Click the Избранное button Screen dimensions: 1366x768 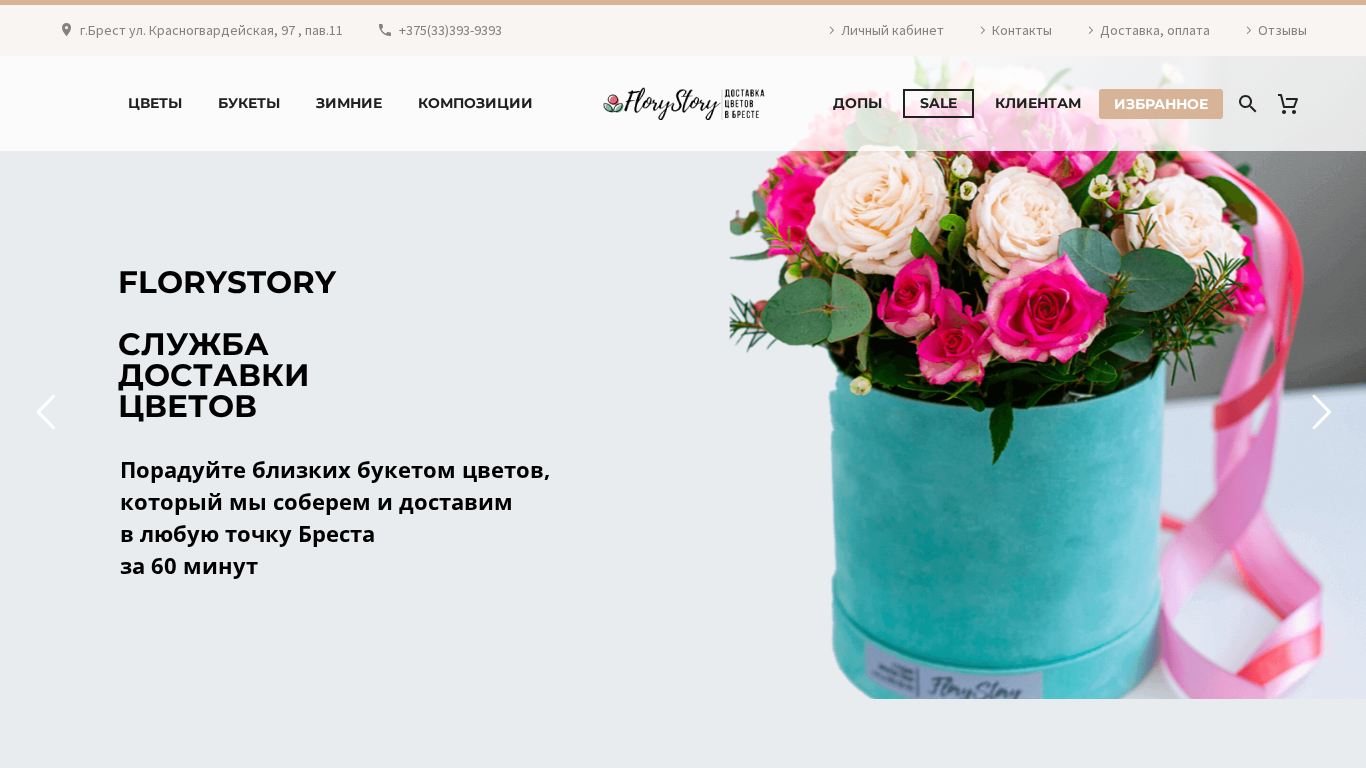pyautogui.click(x=1161, y=104)
